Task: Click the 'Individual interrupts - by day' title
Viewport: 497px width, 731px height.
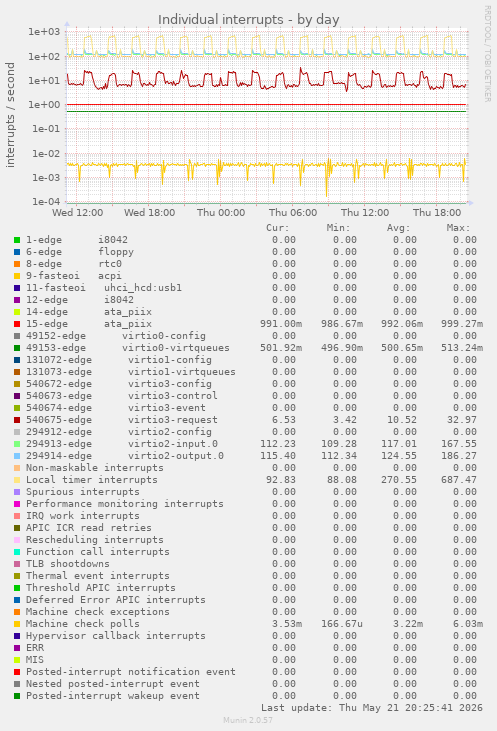Action: pos(248,20)
